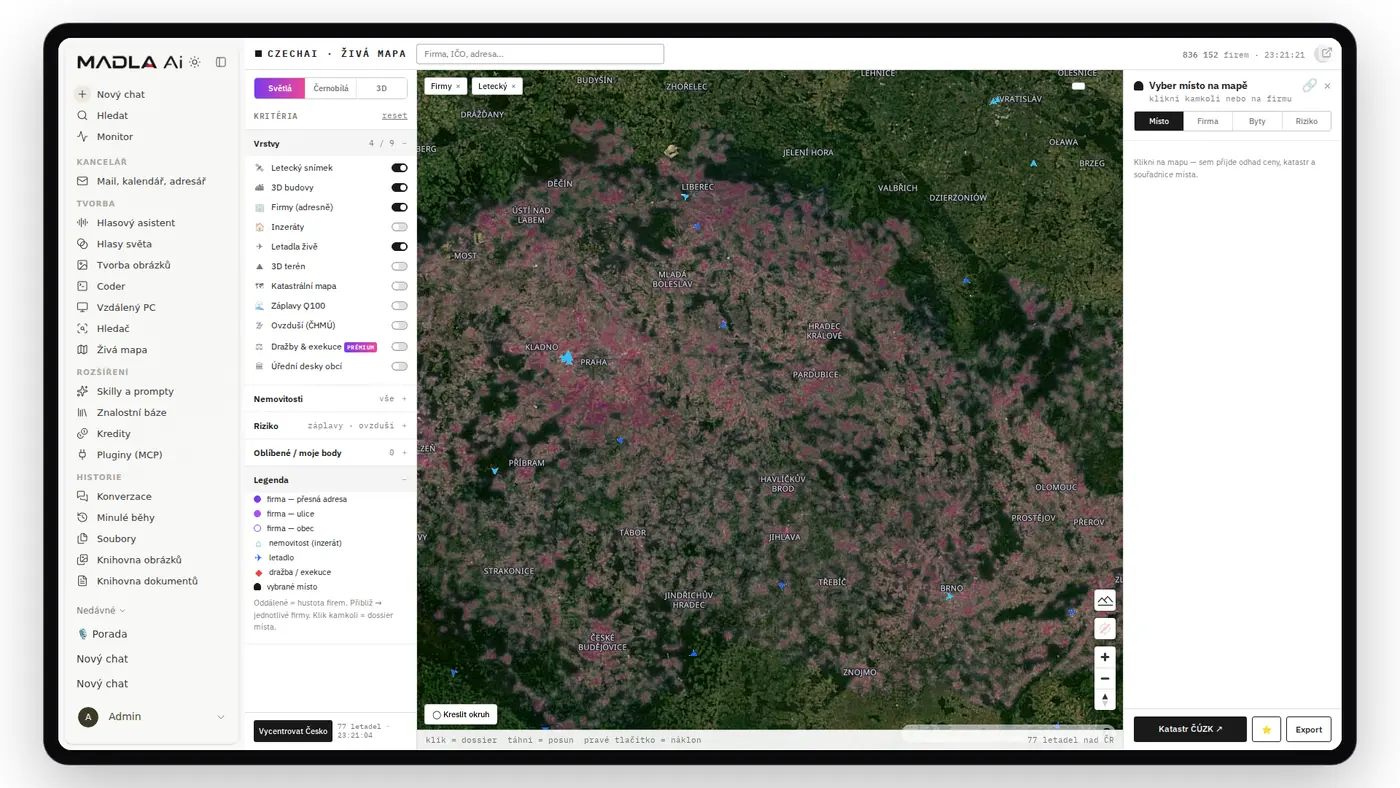The height and width of the screenshot is (788, 1400).
Task: Turn on the Záplavy Q100 layer
Action: [399, 305]
